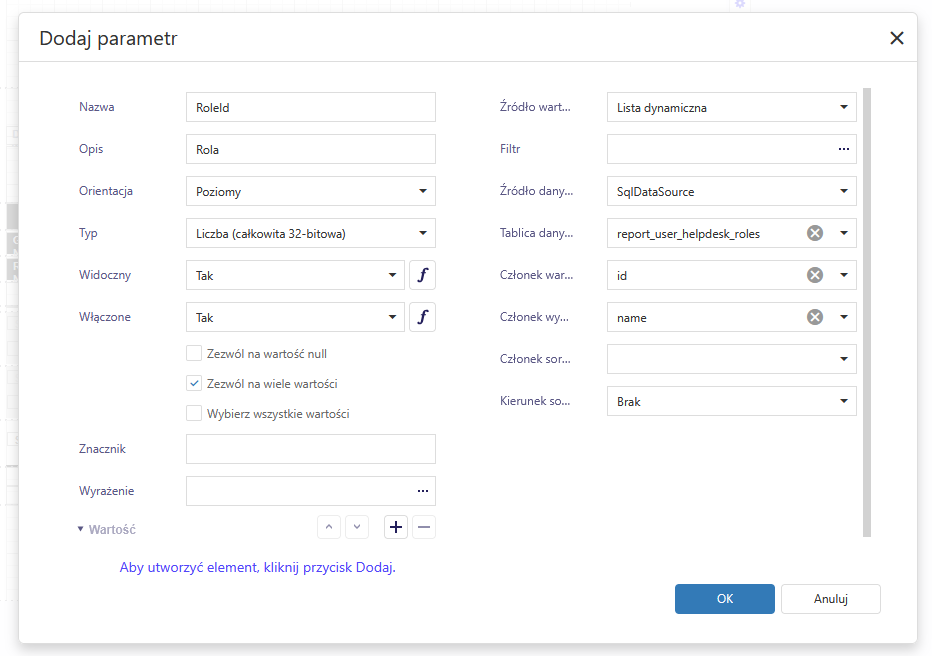The image size is (932, 656).
Task: Click the Nazwa input field
Action: [x=310, y=107]
